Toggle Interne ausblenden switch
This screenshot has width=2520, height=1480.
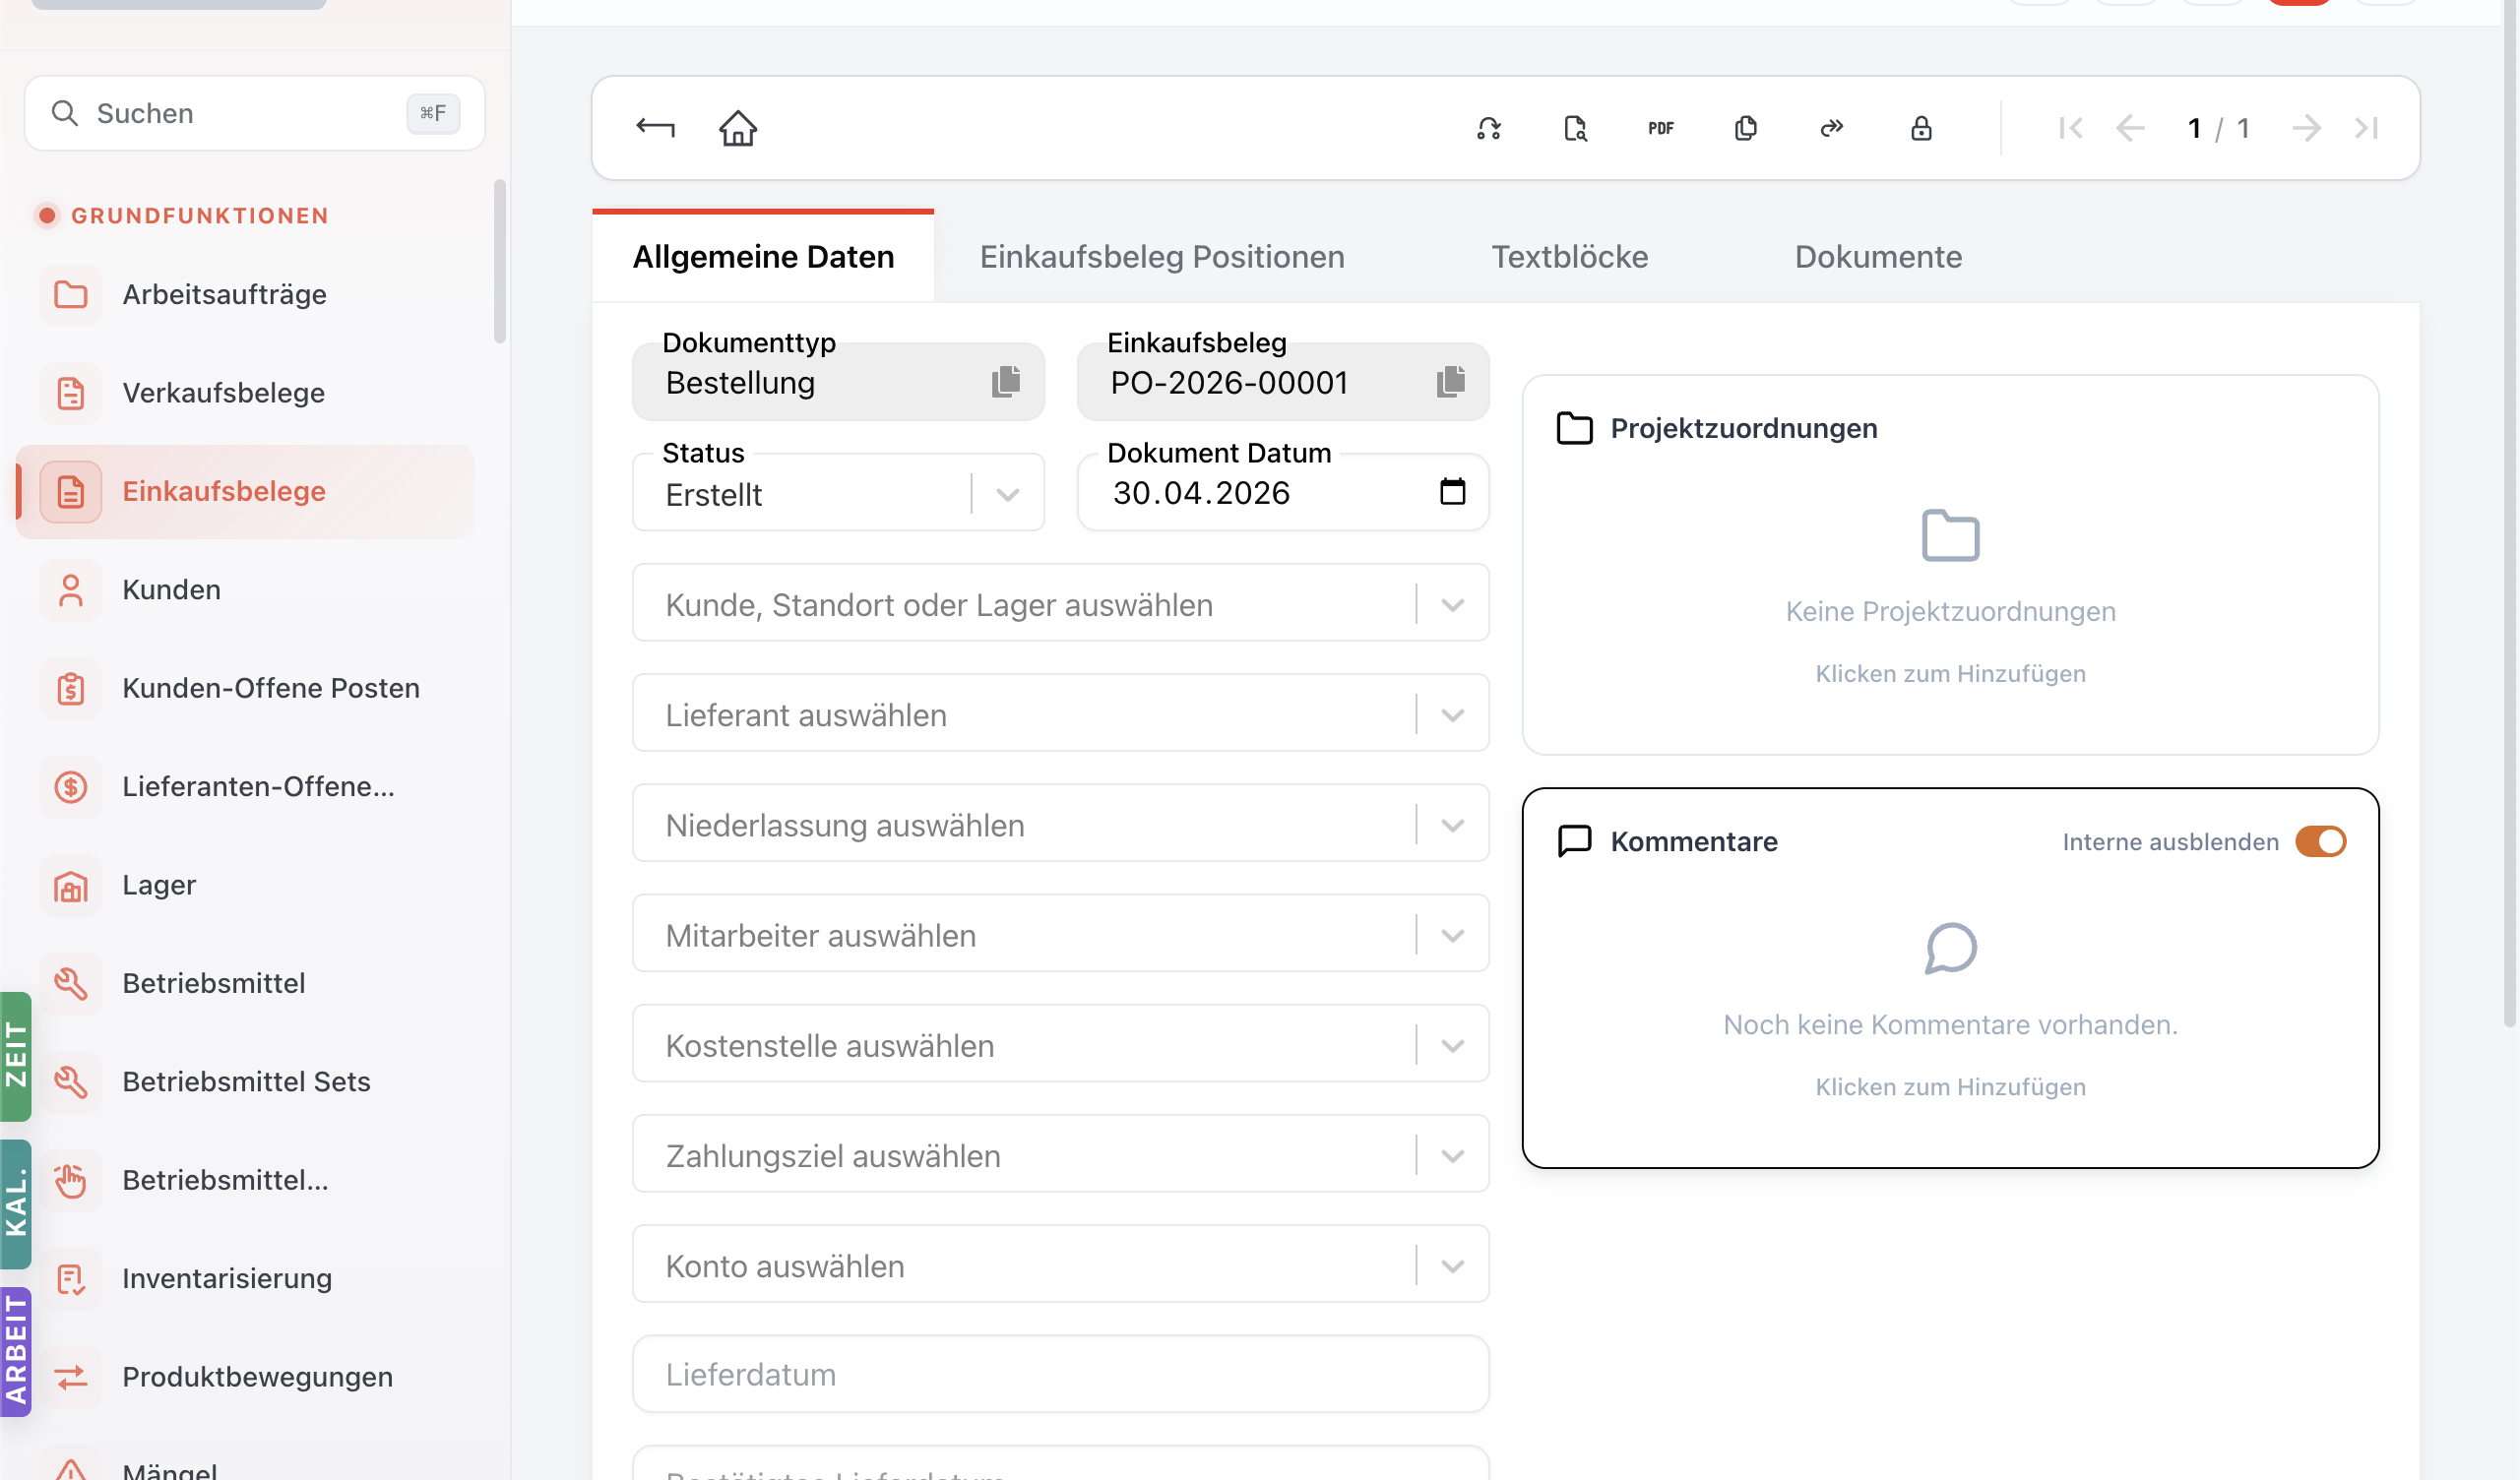click(x=2321, y=842)
